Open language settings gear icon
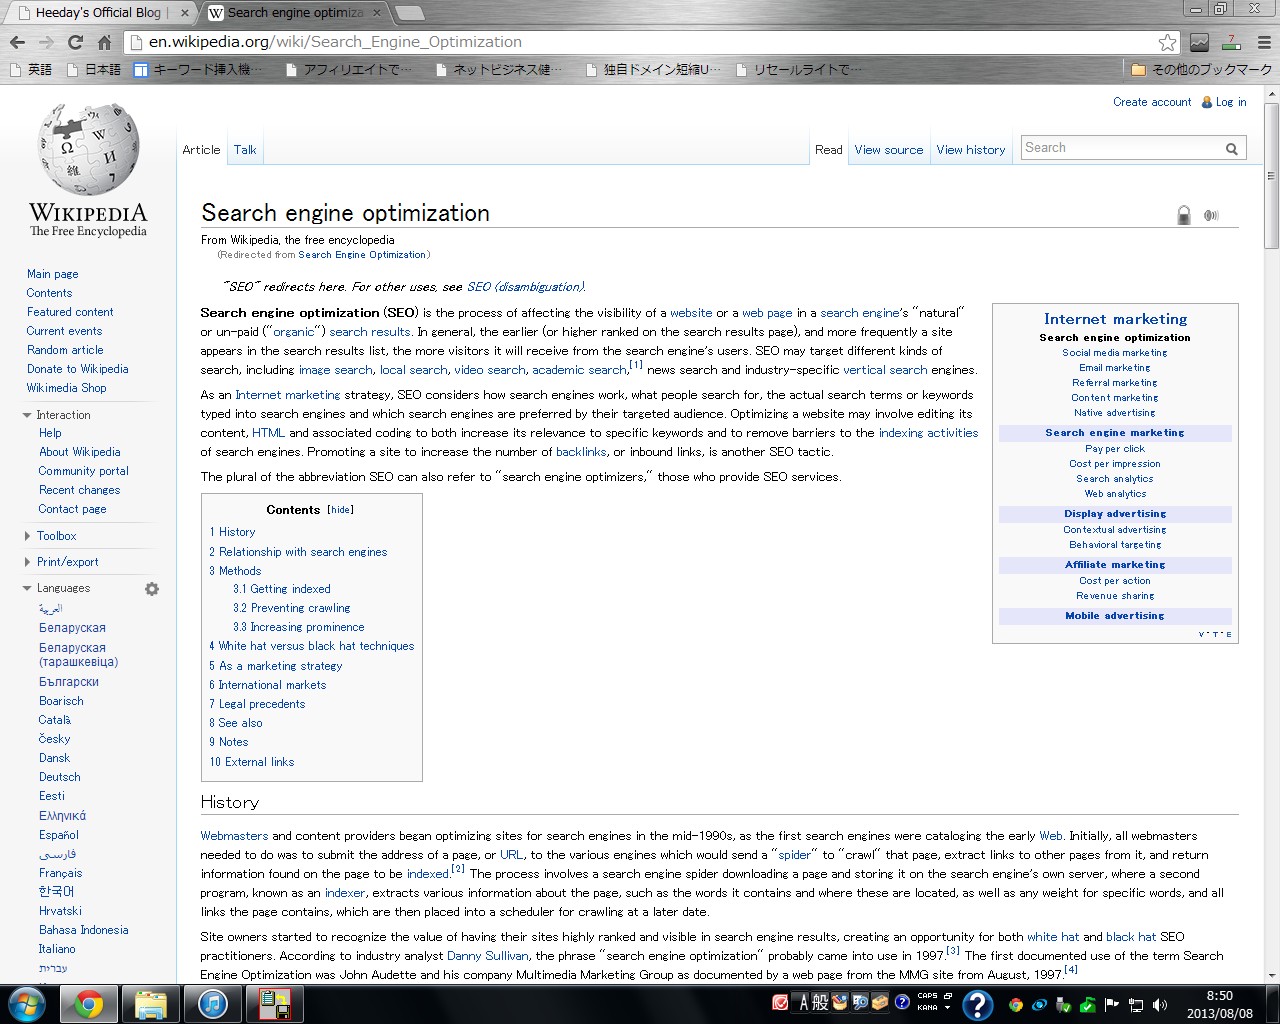 [x=152, y=589]
